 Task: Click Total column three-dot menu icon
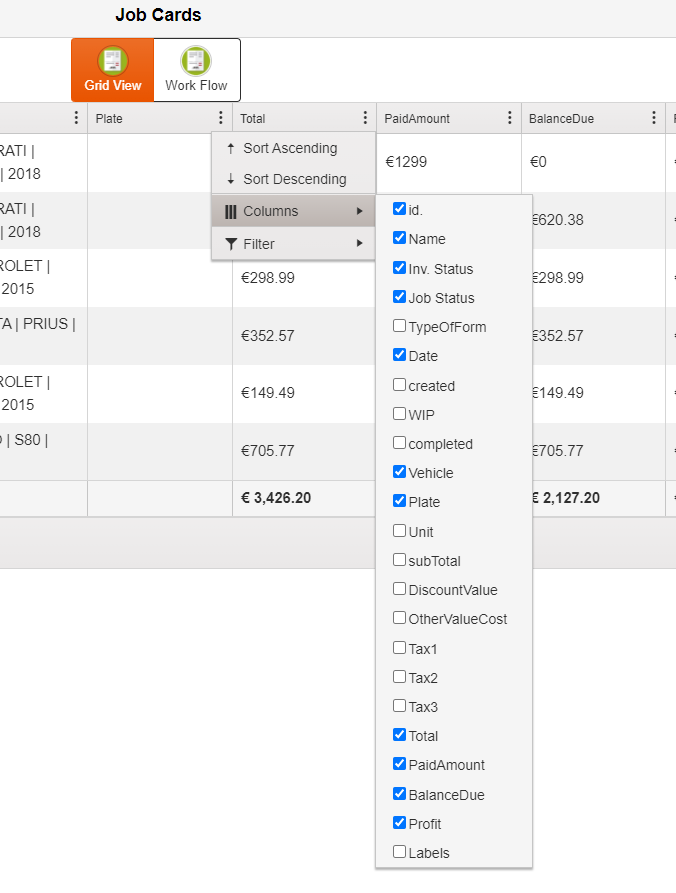coord(366,118)
